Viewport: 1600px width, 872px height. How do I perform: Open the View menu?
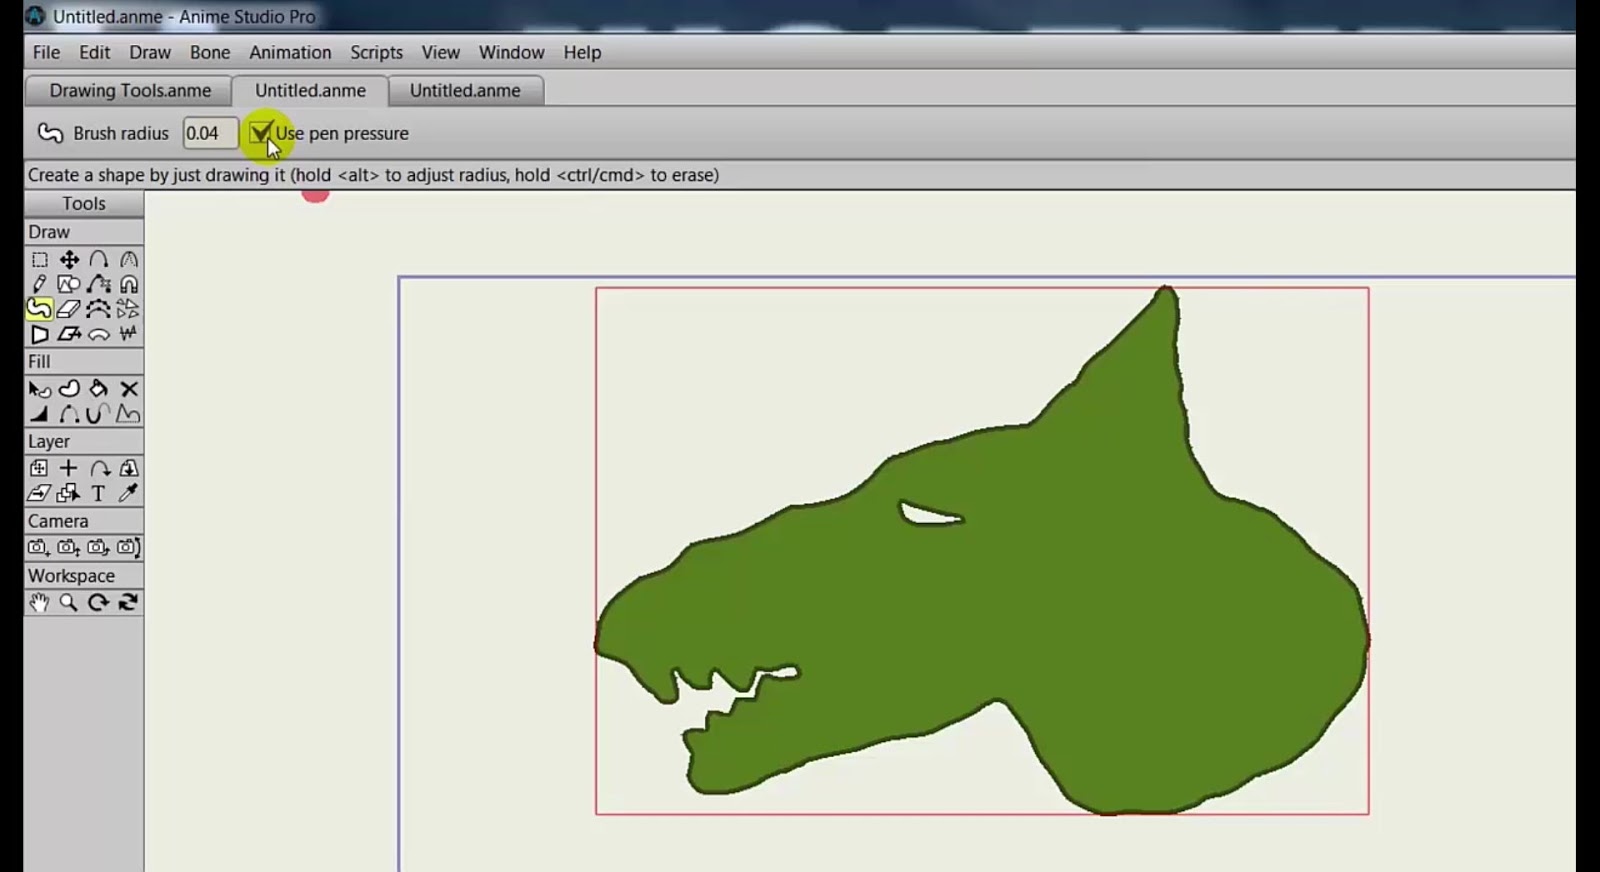(440, 52)
